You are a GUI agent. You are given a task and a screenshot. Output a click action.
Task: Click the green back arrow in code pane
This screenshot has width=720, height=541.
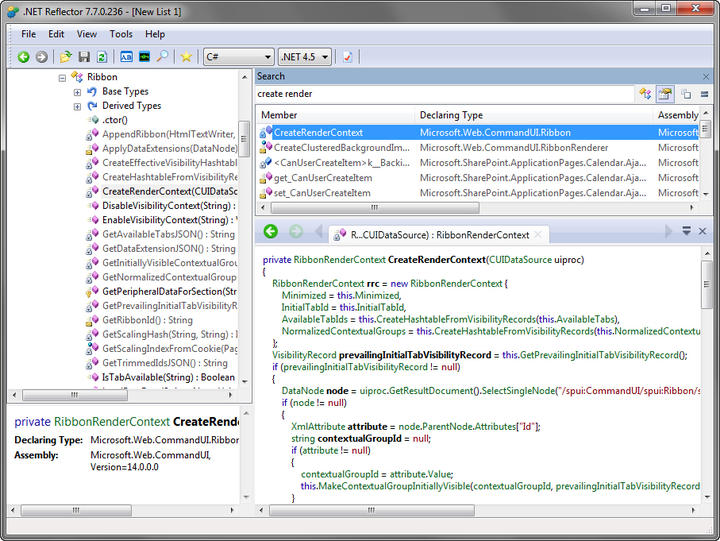point(270,232)
